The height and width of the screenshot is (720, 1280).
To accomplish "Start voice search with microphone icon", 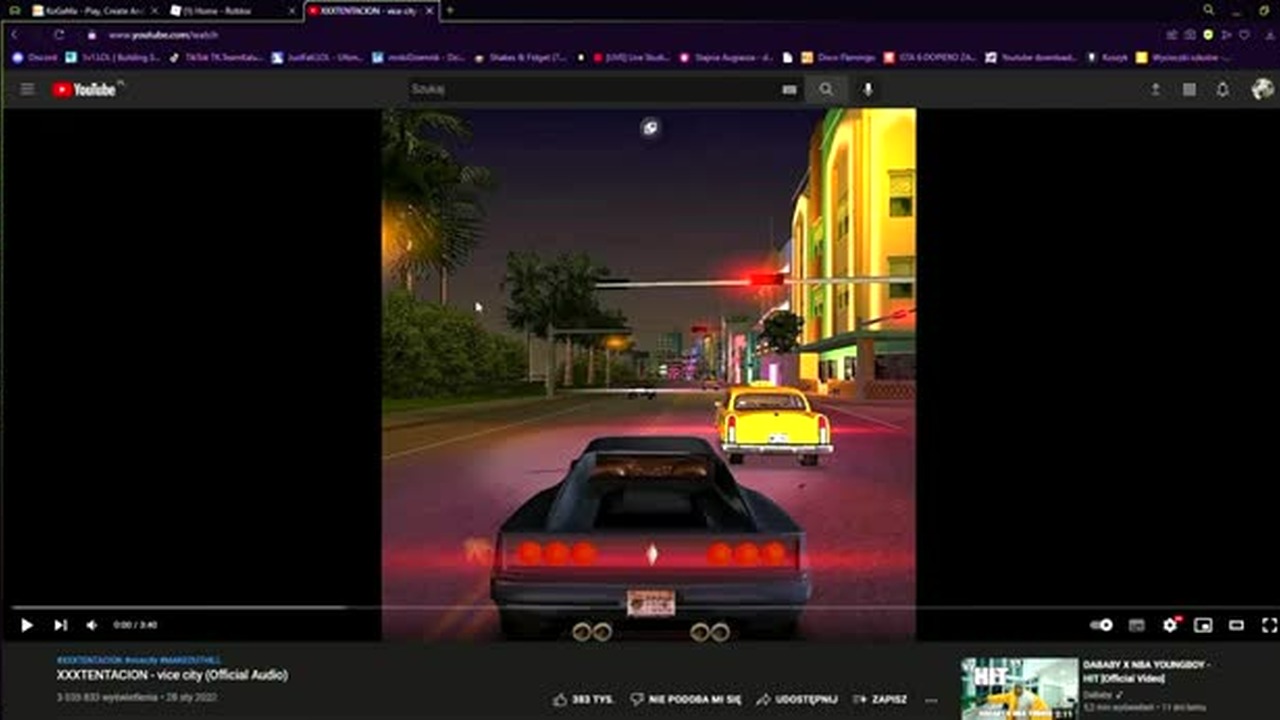I will 868,90.
